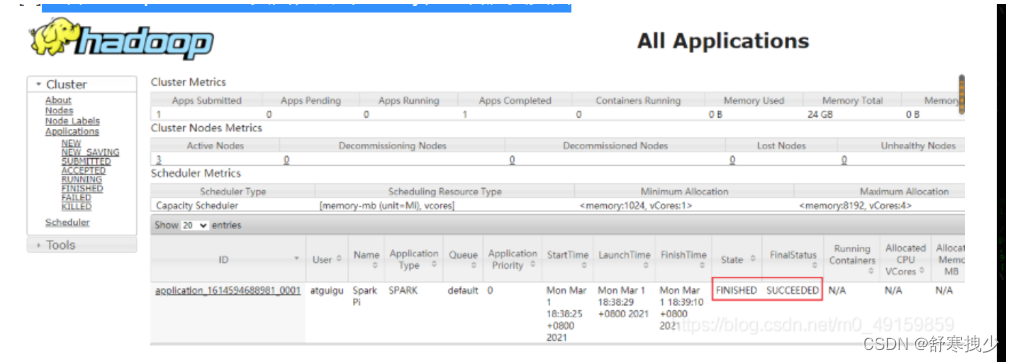Select the default queue cell
The image size is (1015, 362).
point(463,290)
